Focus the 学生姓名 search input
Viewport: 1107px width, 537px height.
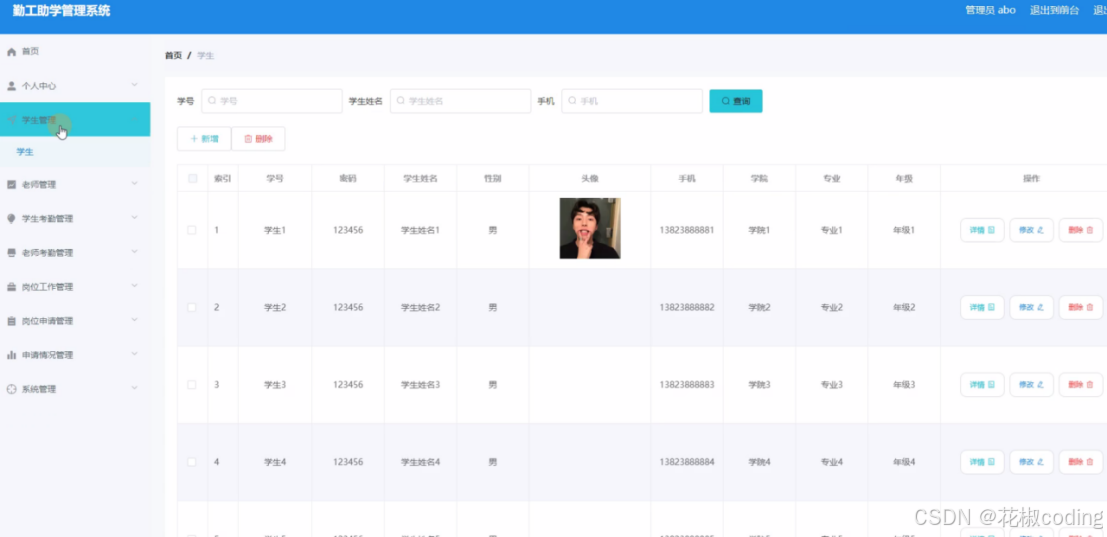tap(460, 101)
